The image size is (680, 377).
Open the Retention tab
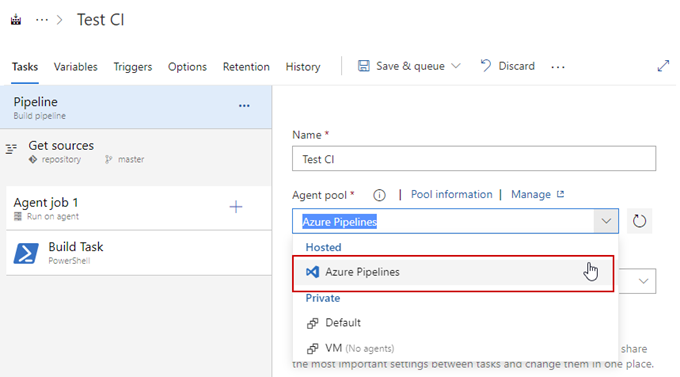pos(246,67)
